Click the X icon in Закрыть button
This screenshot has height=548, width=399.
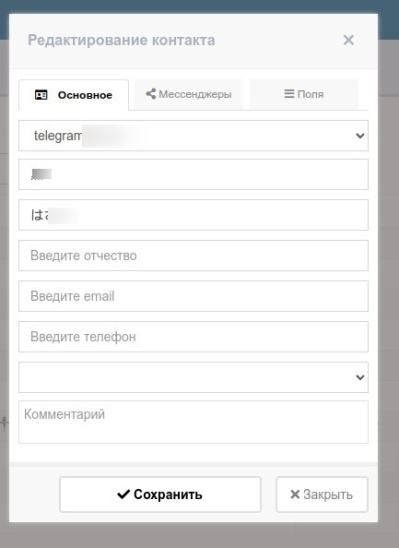click(295, 494)
